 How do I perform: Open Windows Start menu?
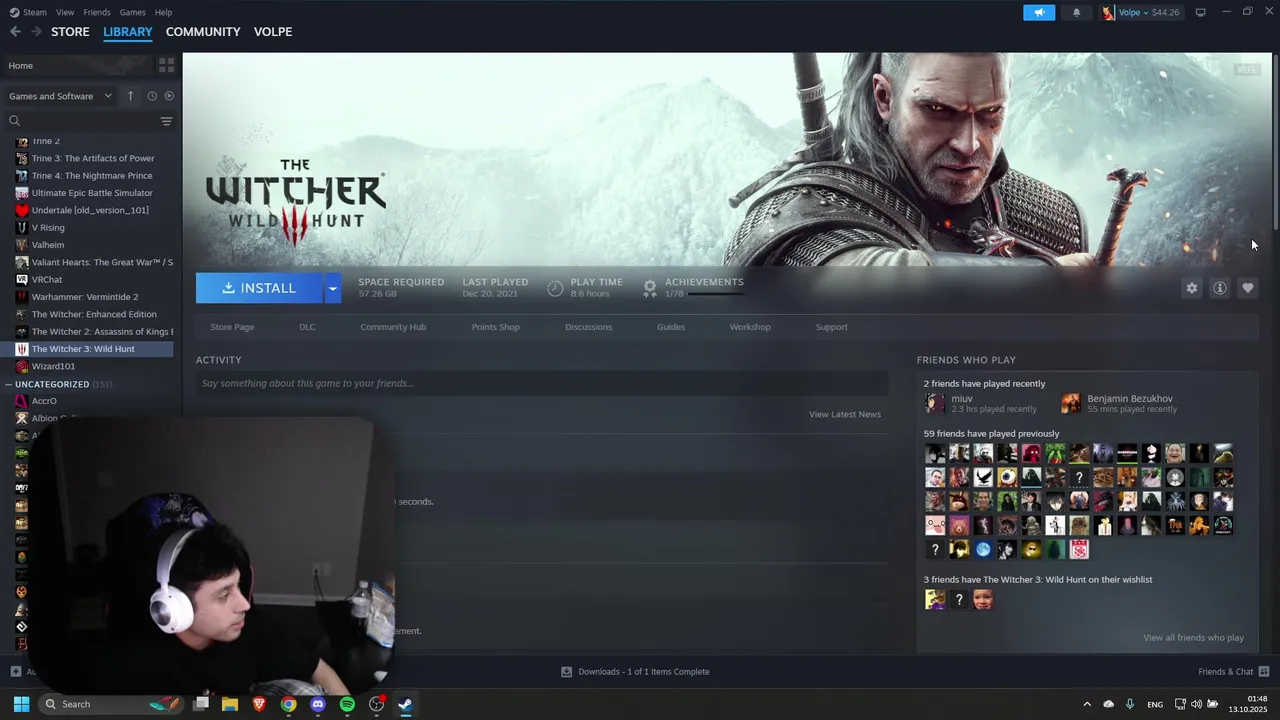pyautogui.click(x=21, y=704)
